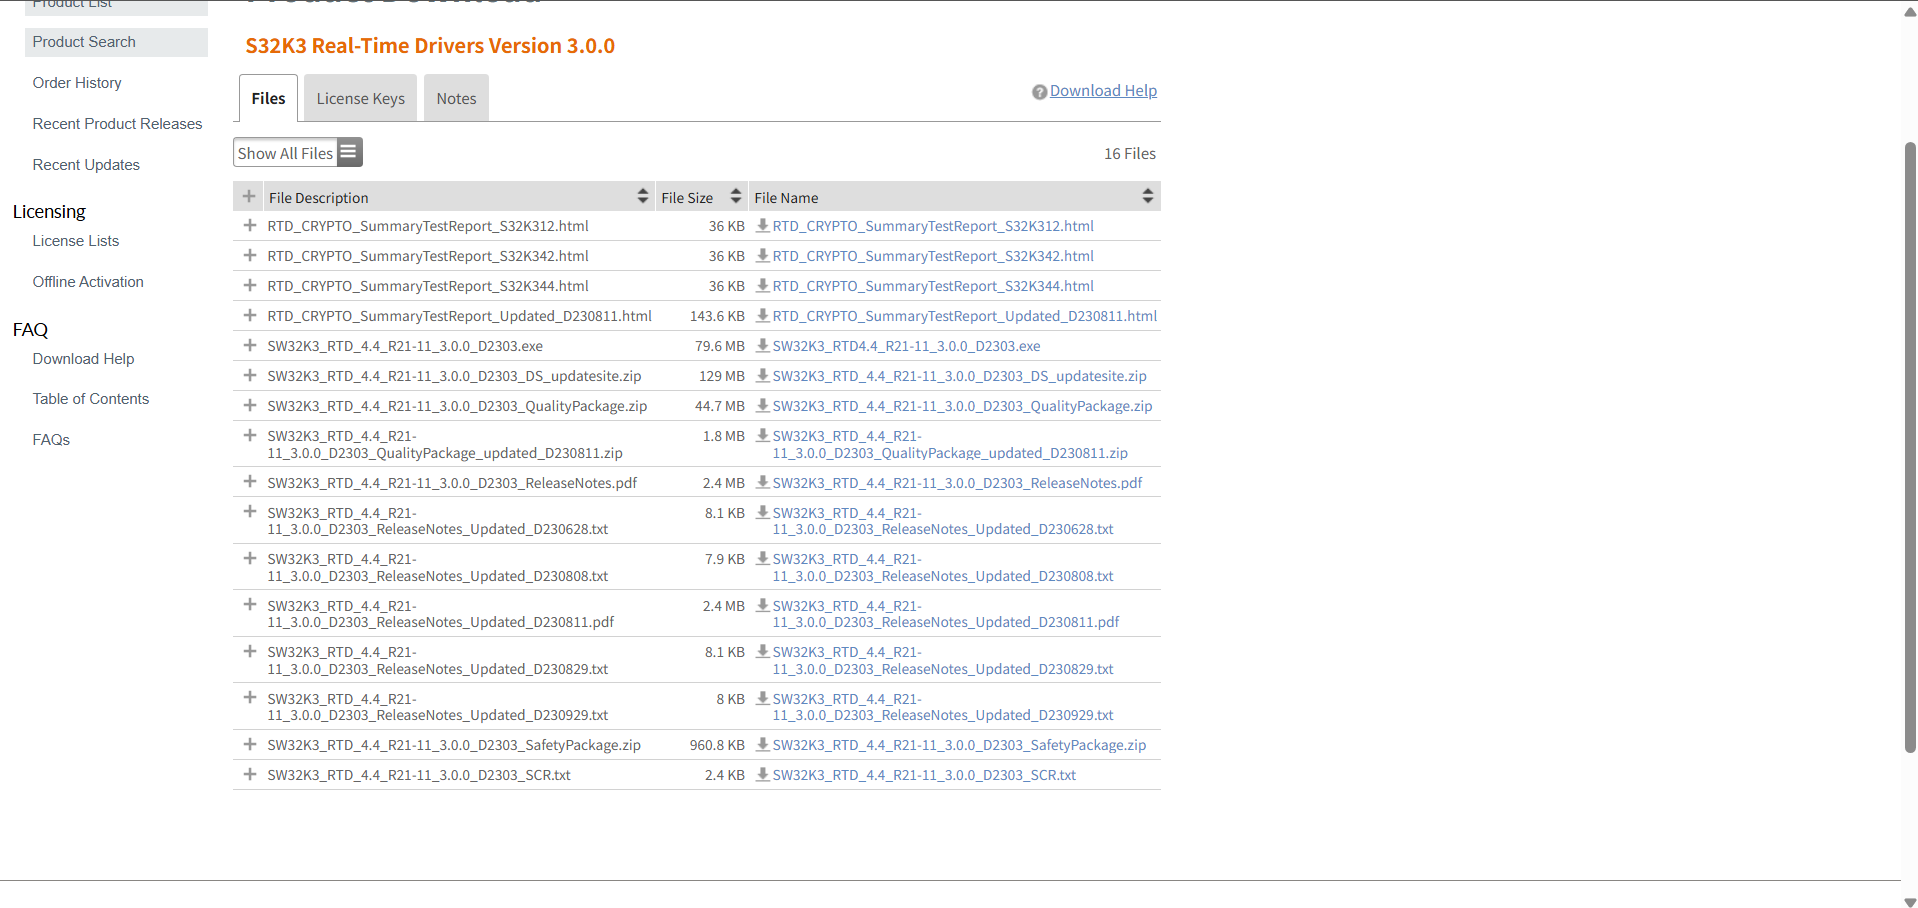Click download icon for D2303_QualityPackage.zip file
The width and height of the screenshot is (1918, 908).
(763, 406)
